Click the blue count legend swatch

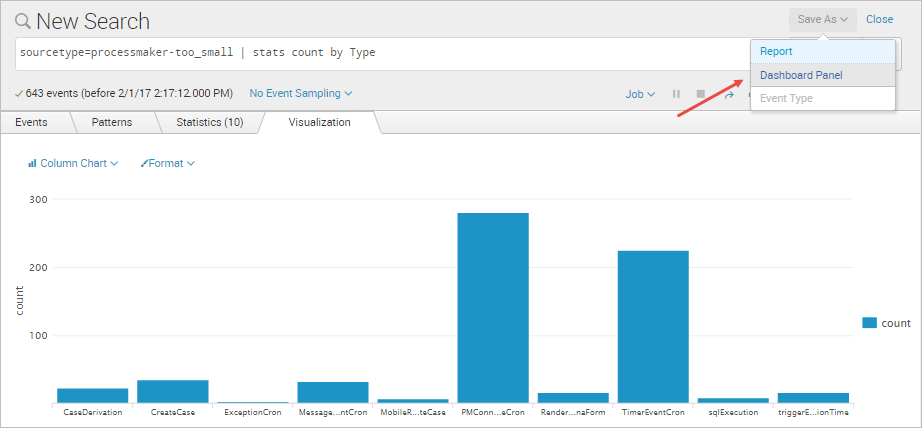click(869, 323)
